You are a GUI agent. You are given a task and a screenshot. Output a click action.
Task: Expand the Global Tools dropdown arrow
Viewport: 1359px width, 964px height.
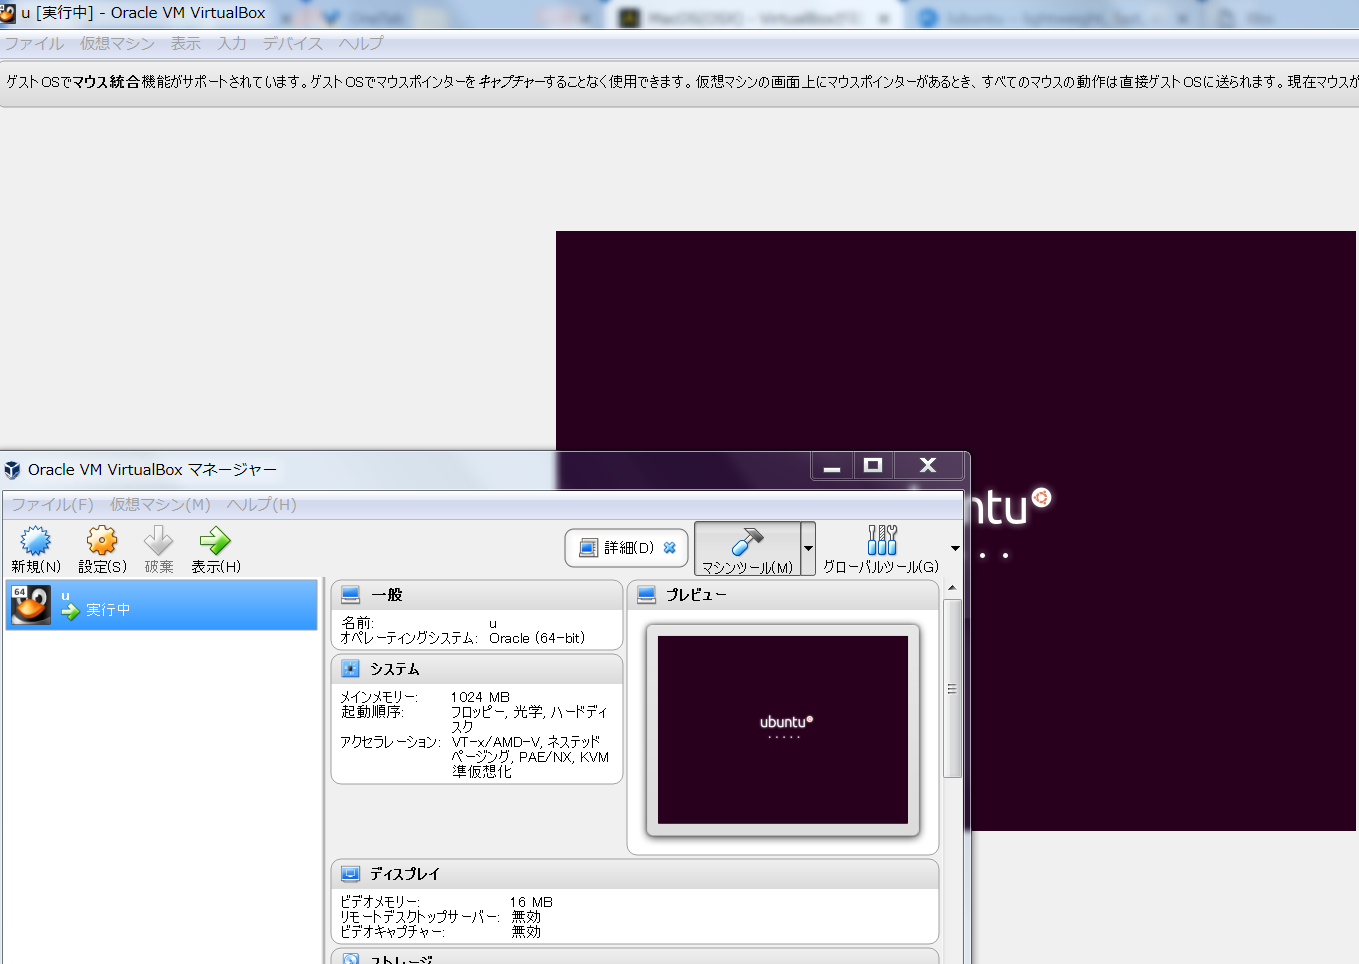[955, 548]
